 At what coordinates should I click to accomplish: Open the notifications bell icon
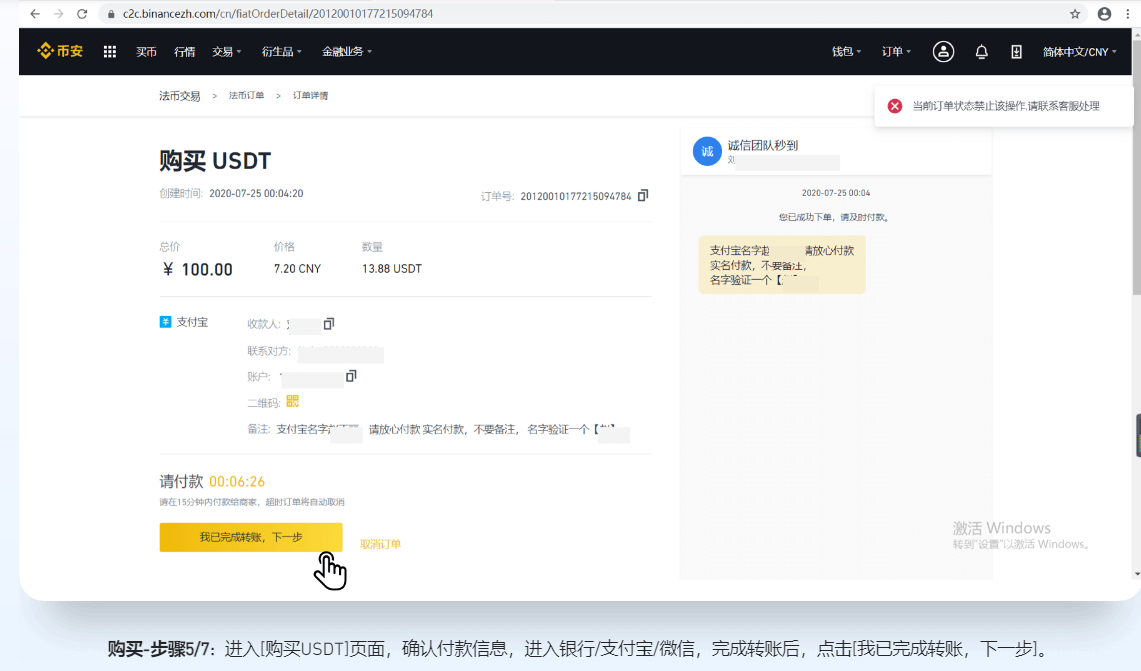point(981,52)
